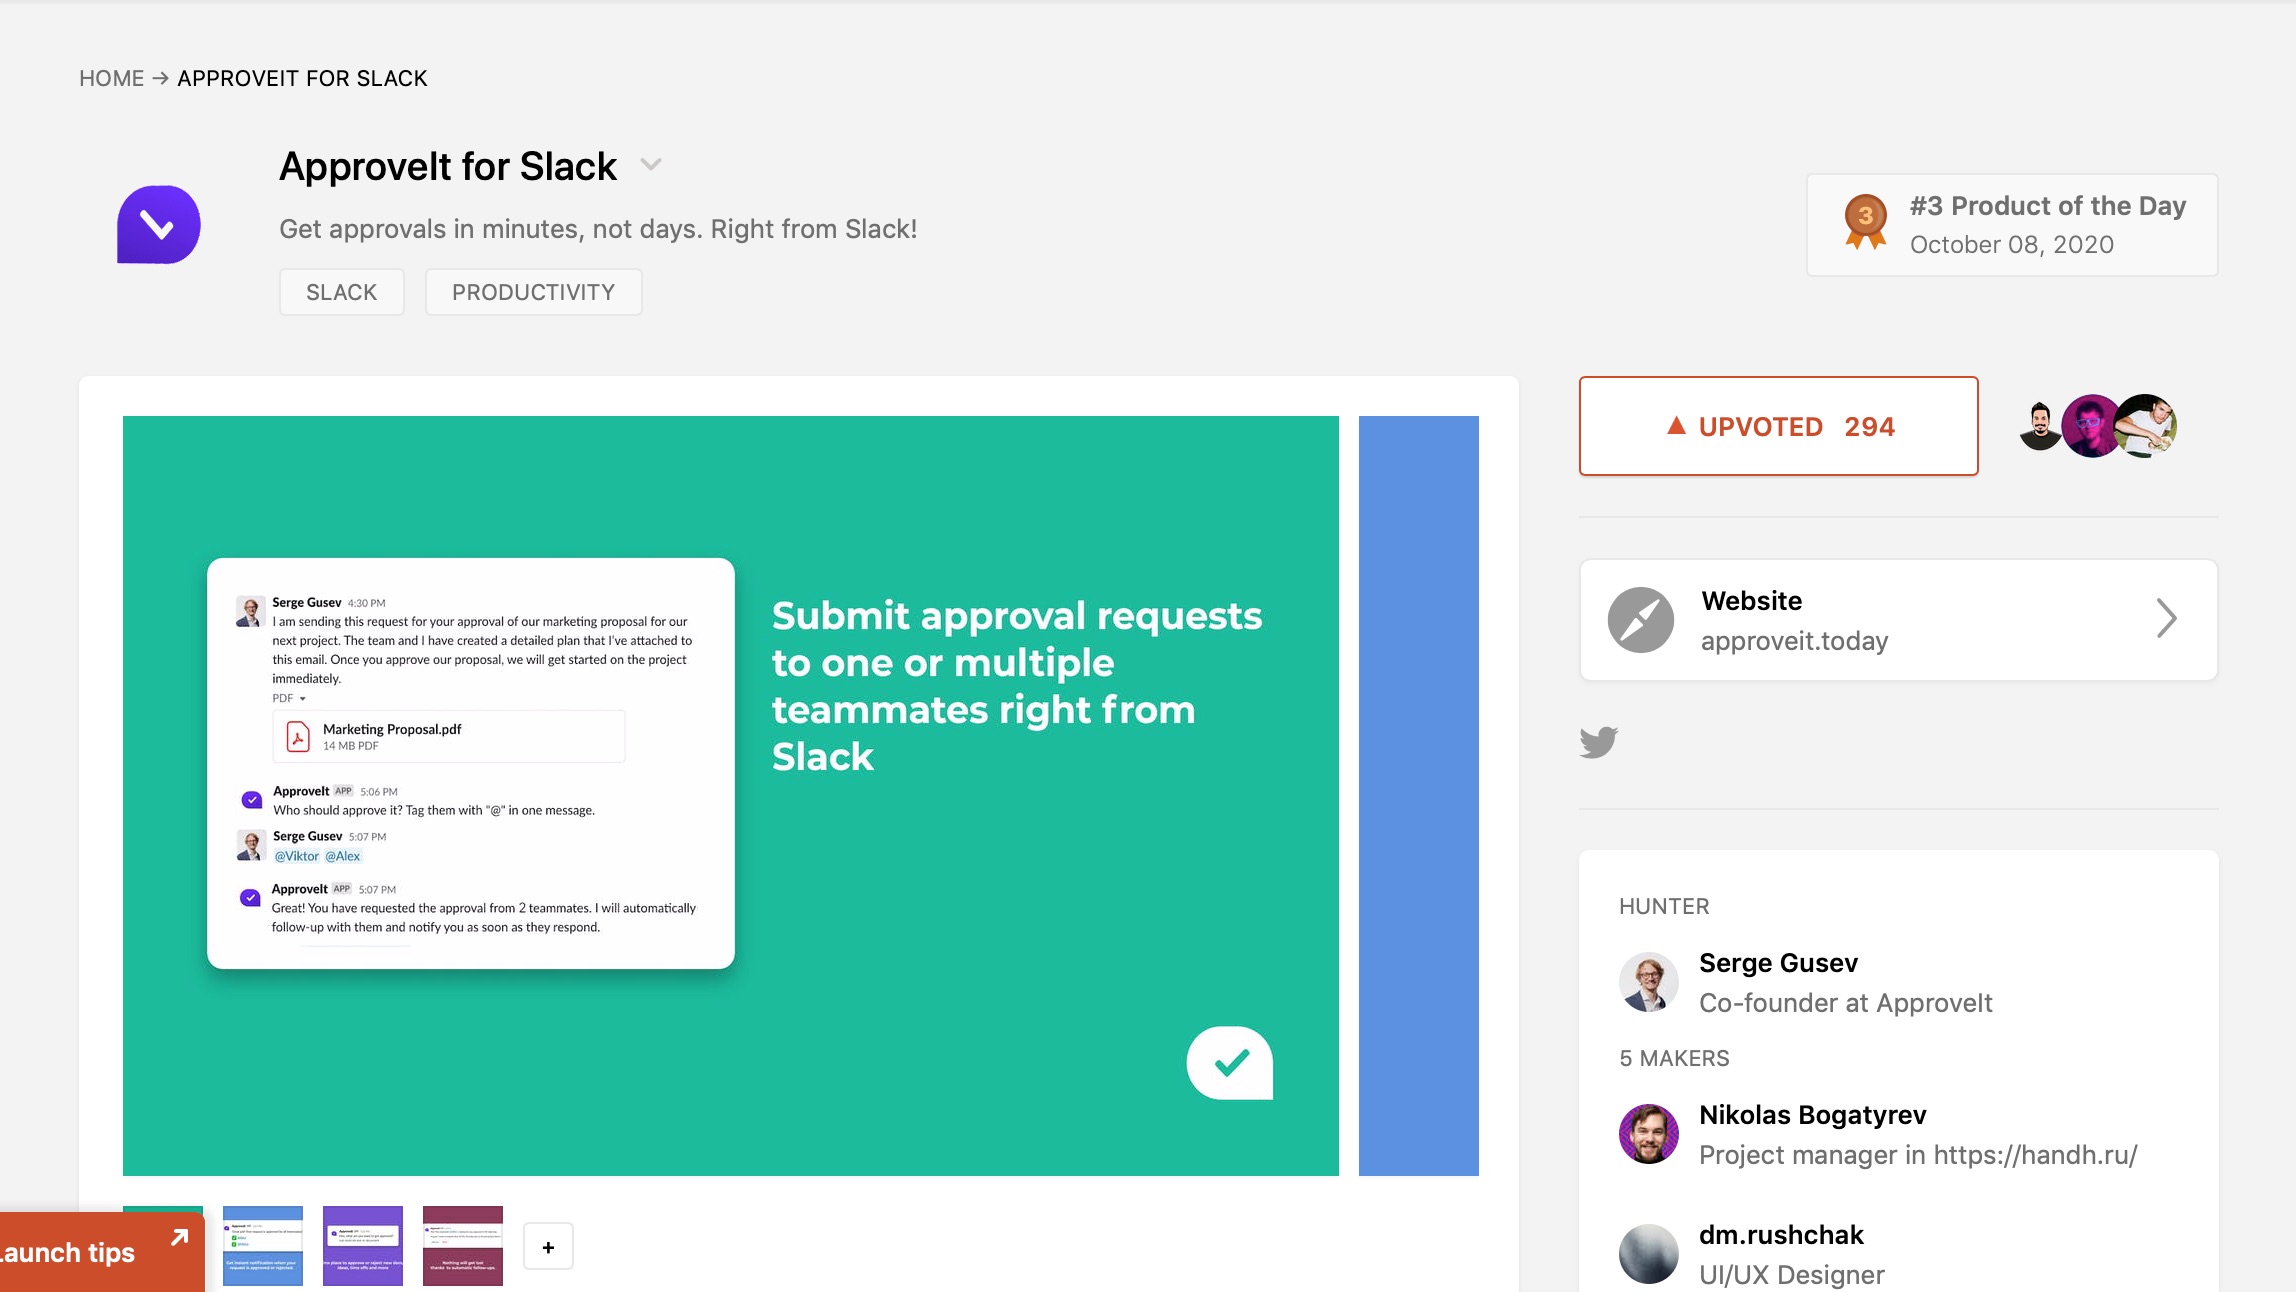Click the arrow icon on Launch tips

(x=180, y=1238)
